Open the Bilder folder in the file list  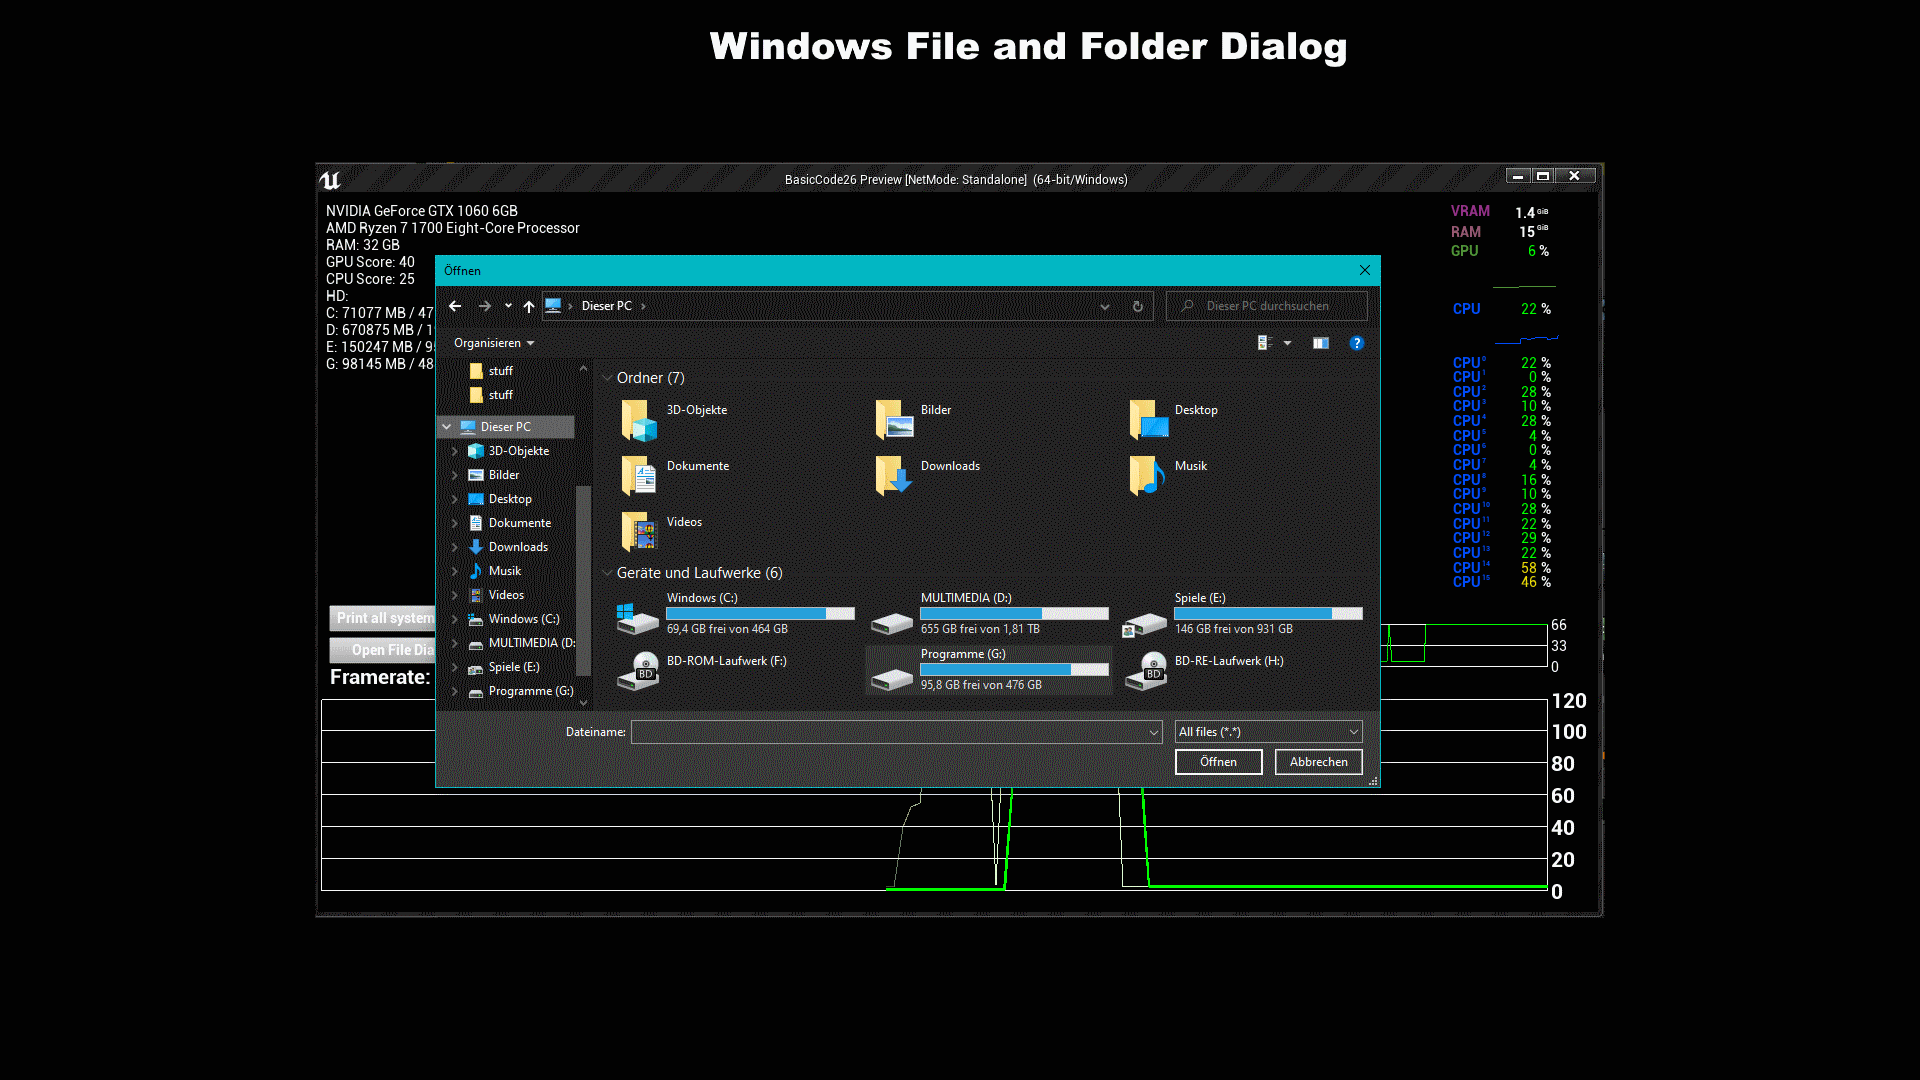pyautogui.click(x=935, y=409)
